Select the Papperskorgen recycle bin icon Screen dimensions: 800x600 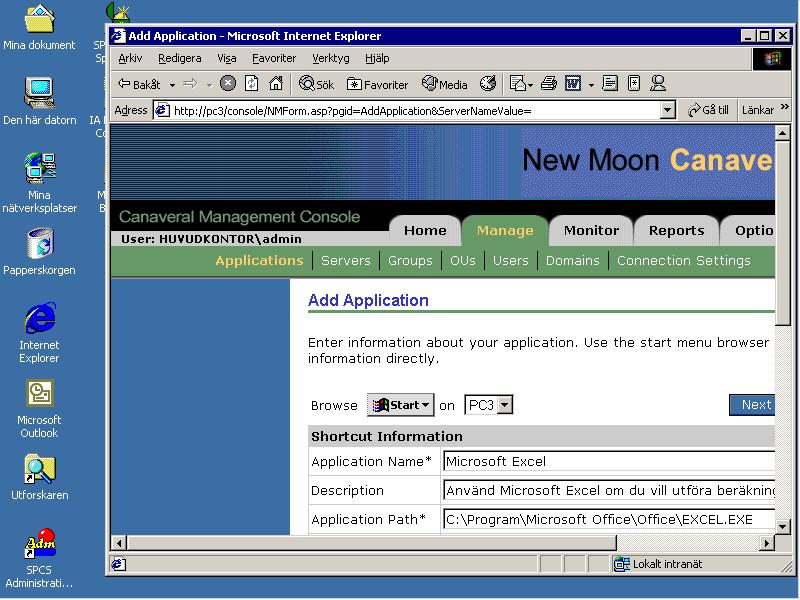point(39,252)
